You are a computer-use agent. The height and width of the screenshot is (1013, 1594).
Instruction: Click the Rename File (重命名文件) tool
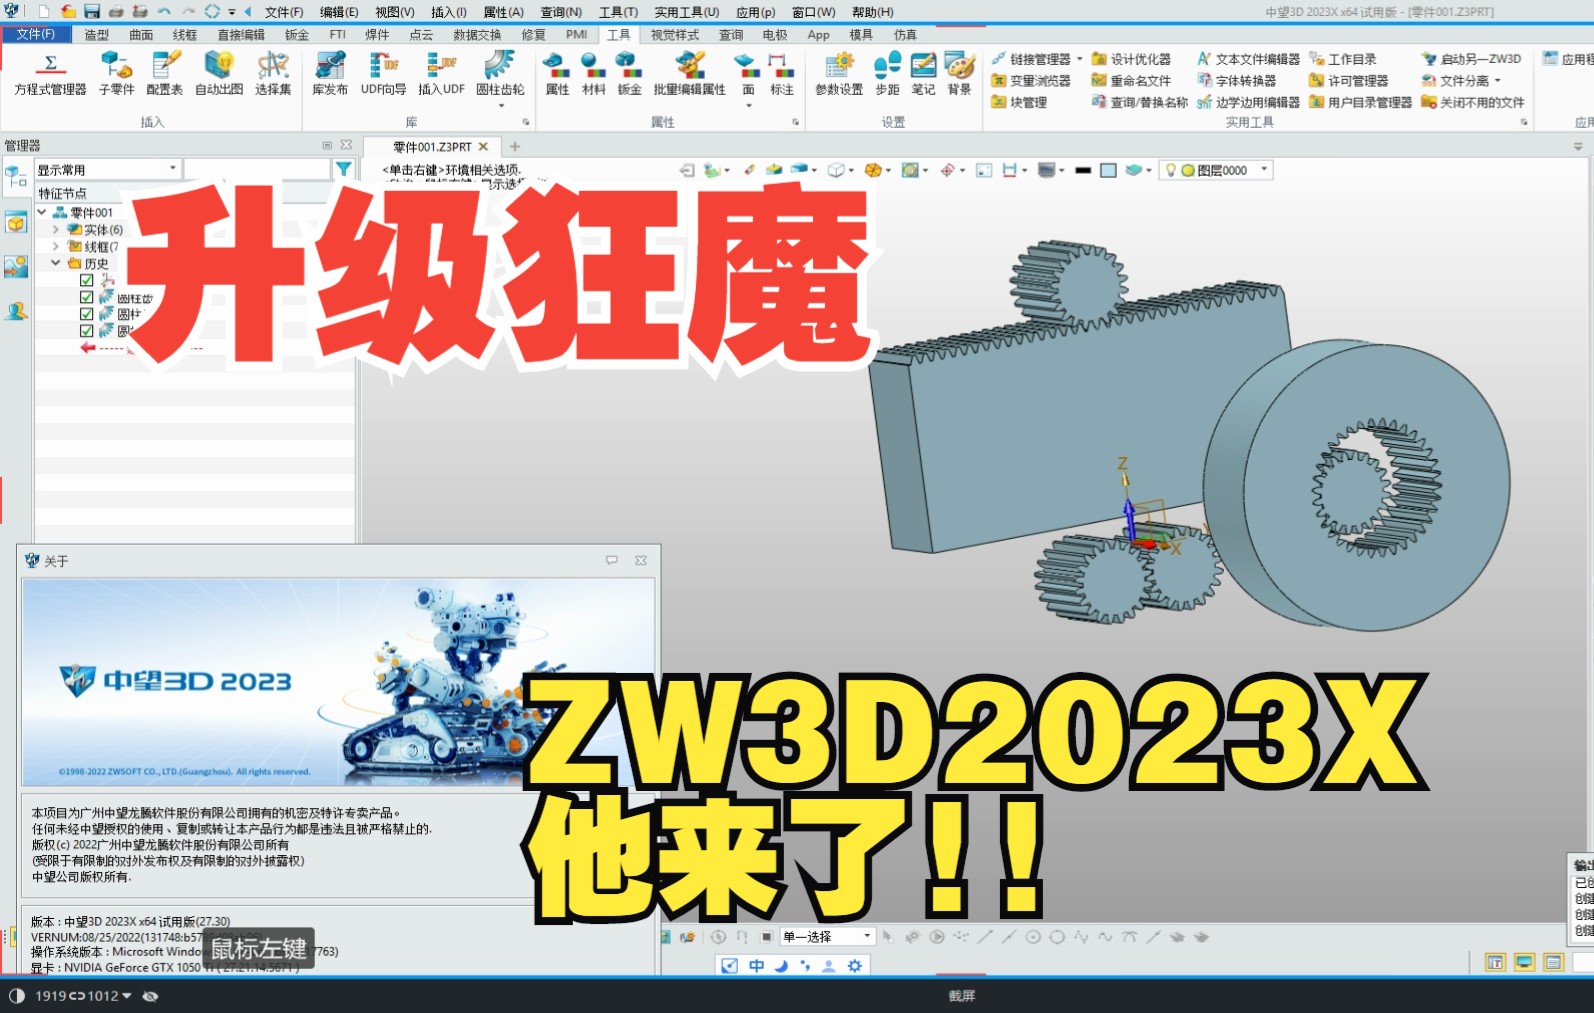[1131, 81]
